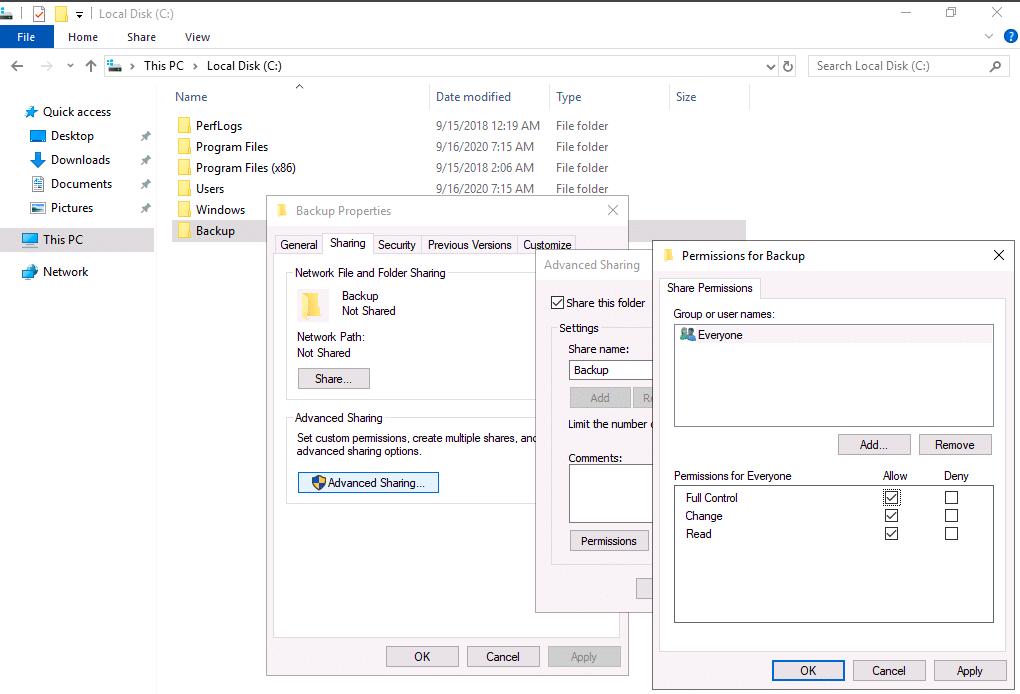Screen dimensions: 1020x694
Task: Check Deny box for Change permission
Action: point(951,516)
